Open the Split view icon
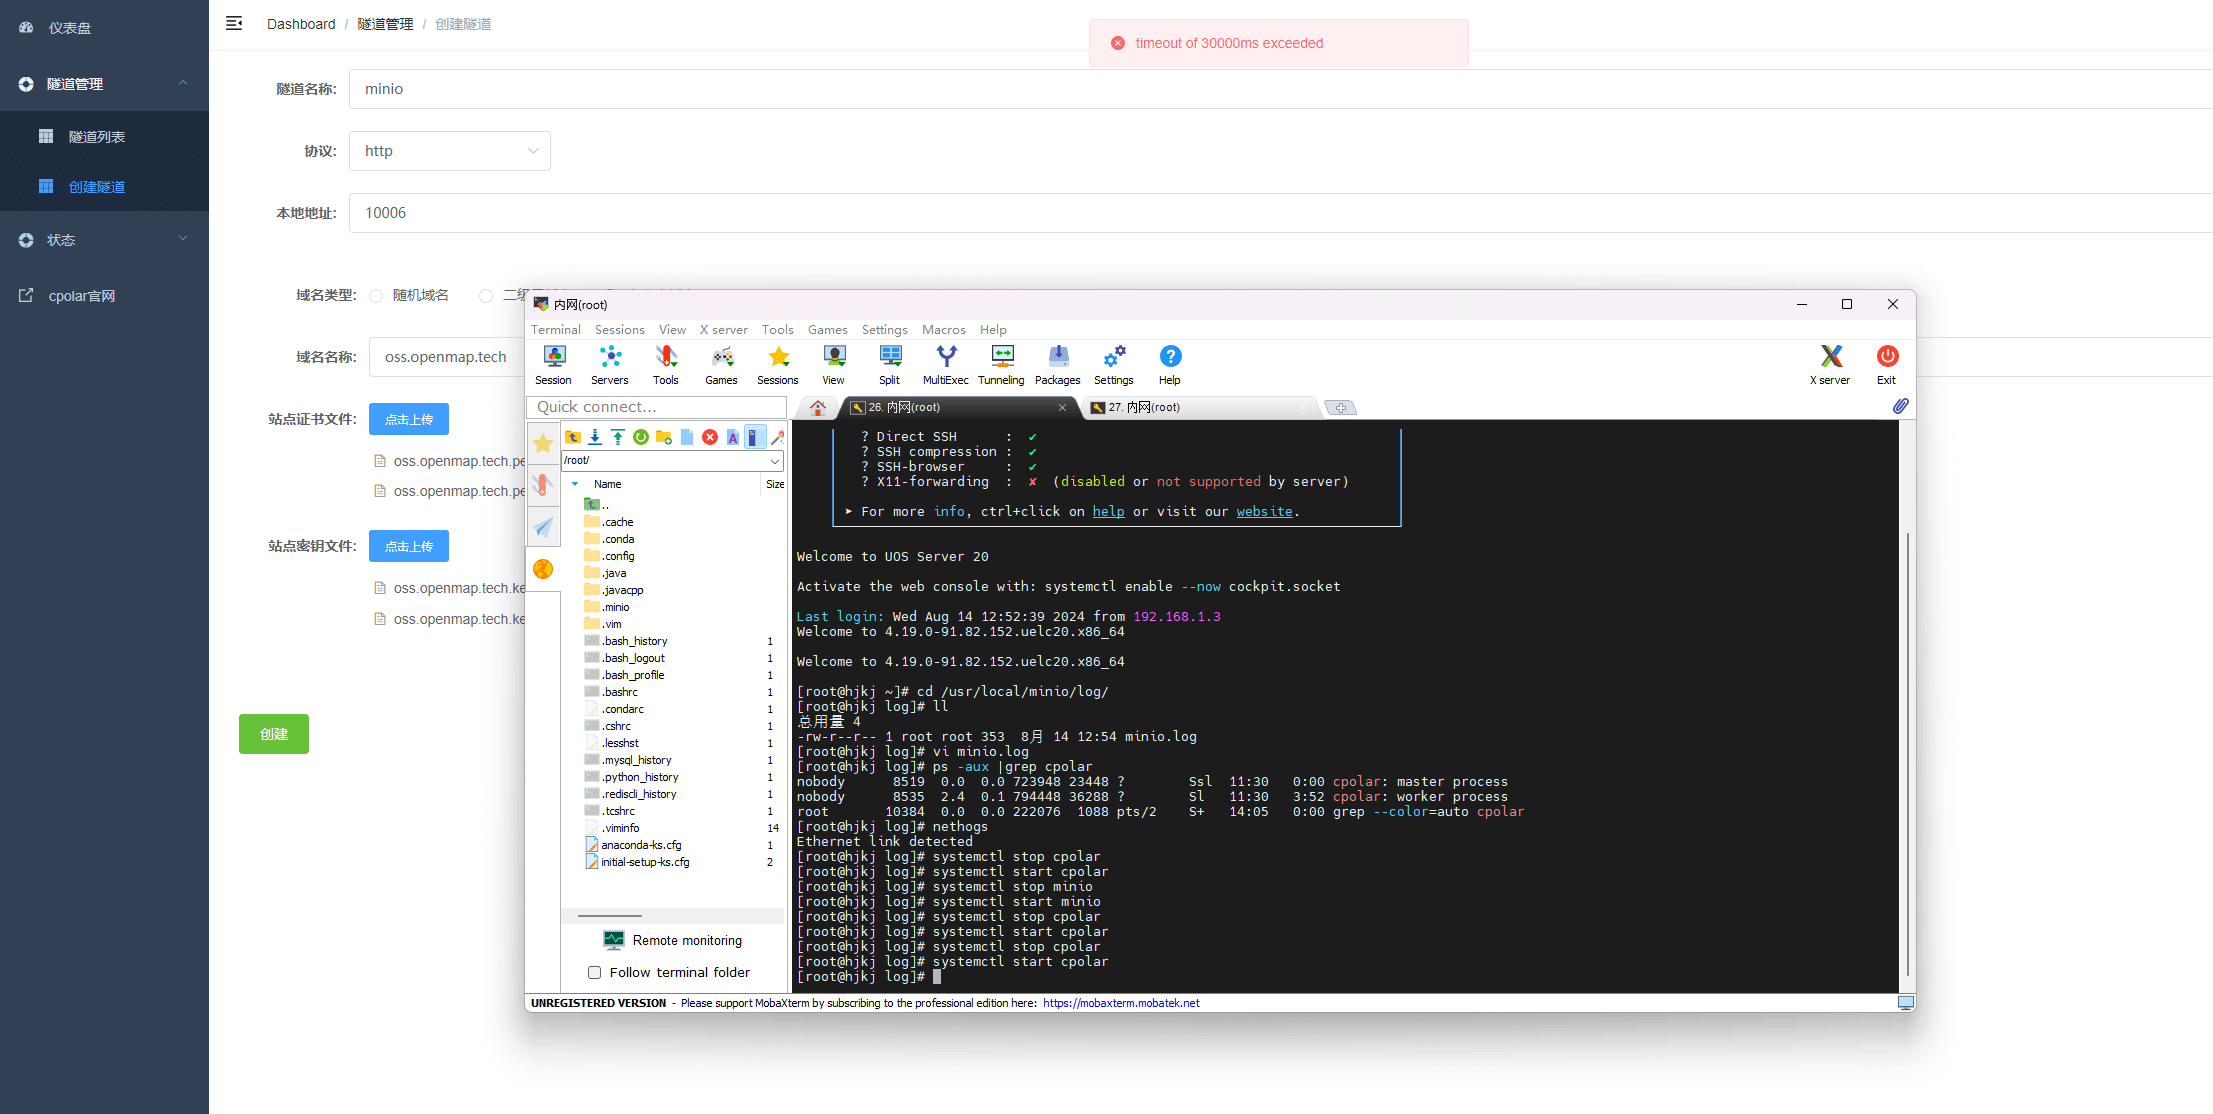2213x1114 pixels. (889, 364)
